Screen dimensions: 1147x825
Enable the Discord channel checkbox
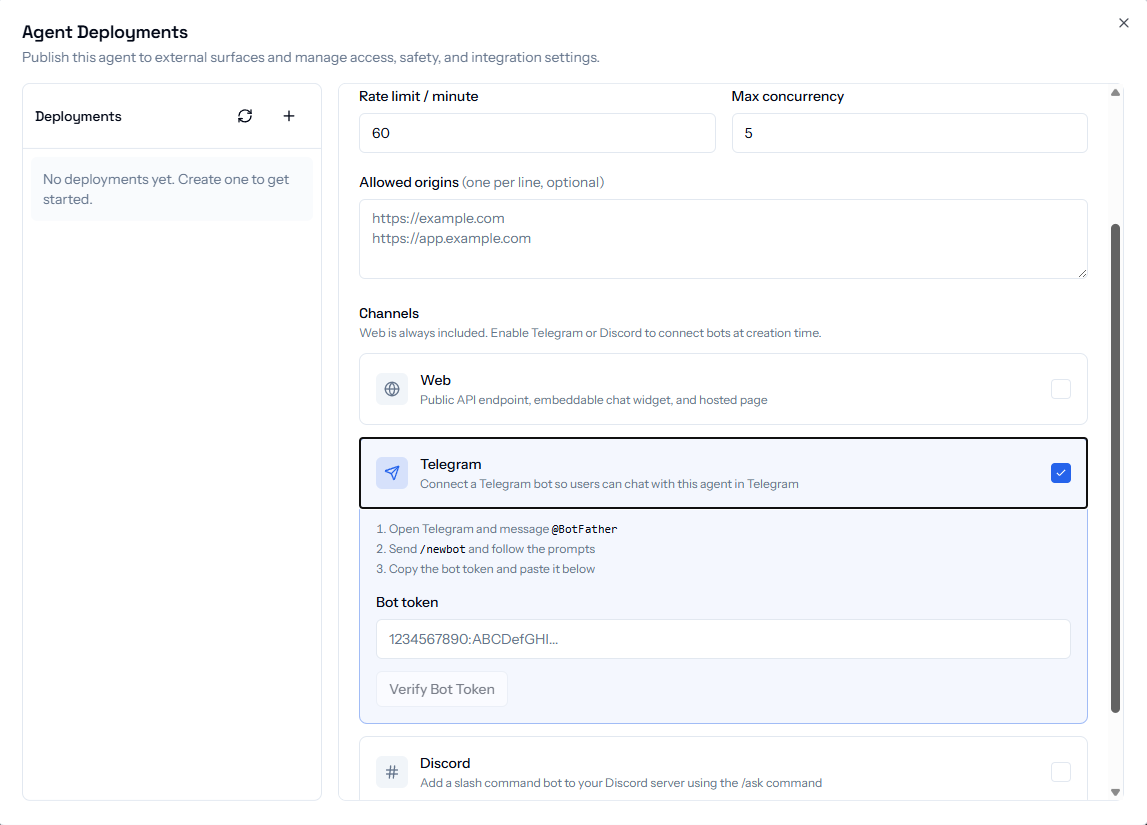tap(1060, 772)
